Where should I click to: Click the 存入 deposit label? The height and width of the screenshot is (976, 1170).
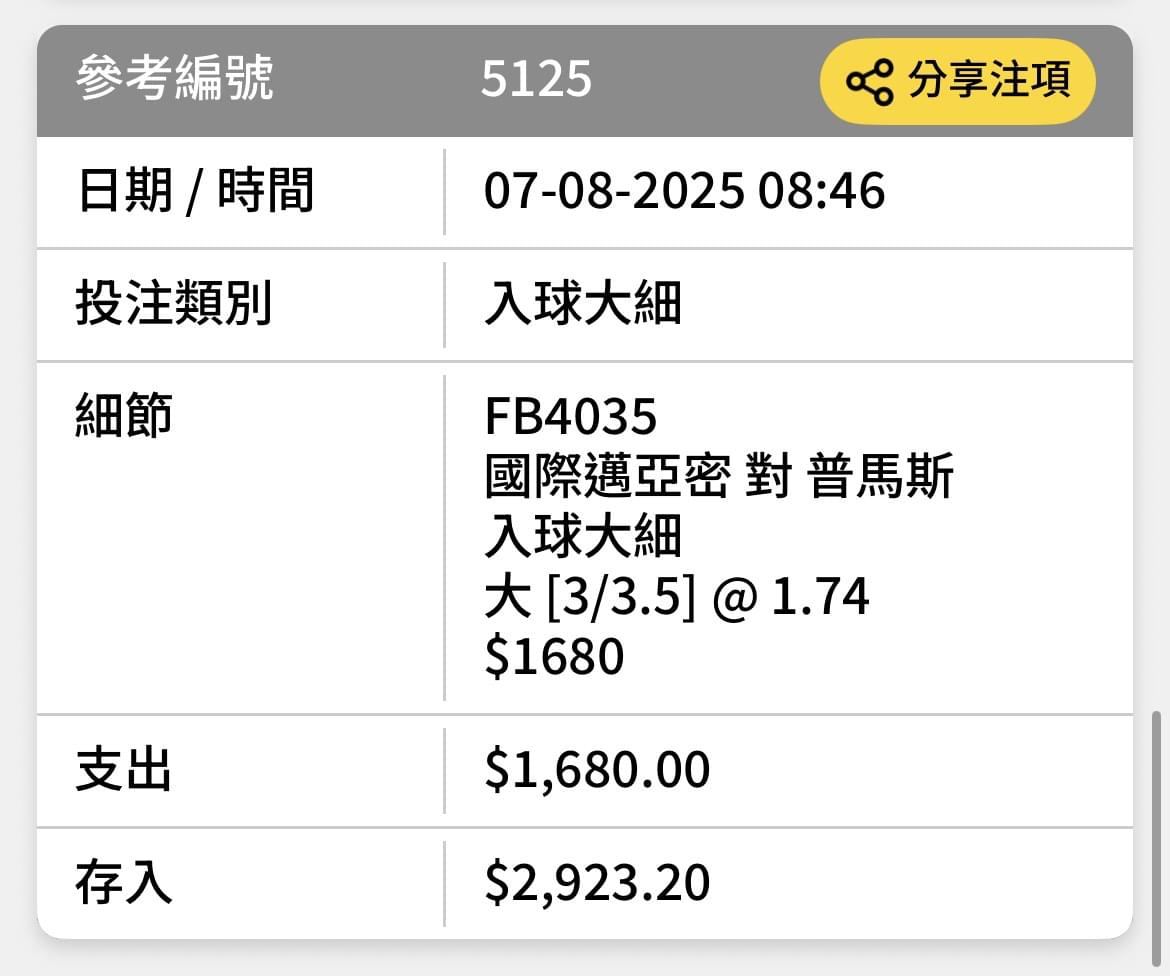tap(124, 883)
